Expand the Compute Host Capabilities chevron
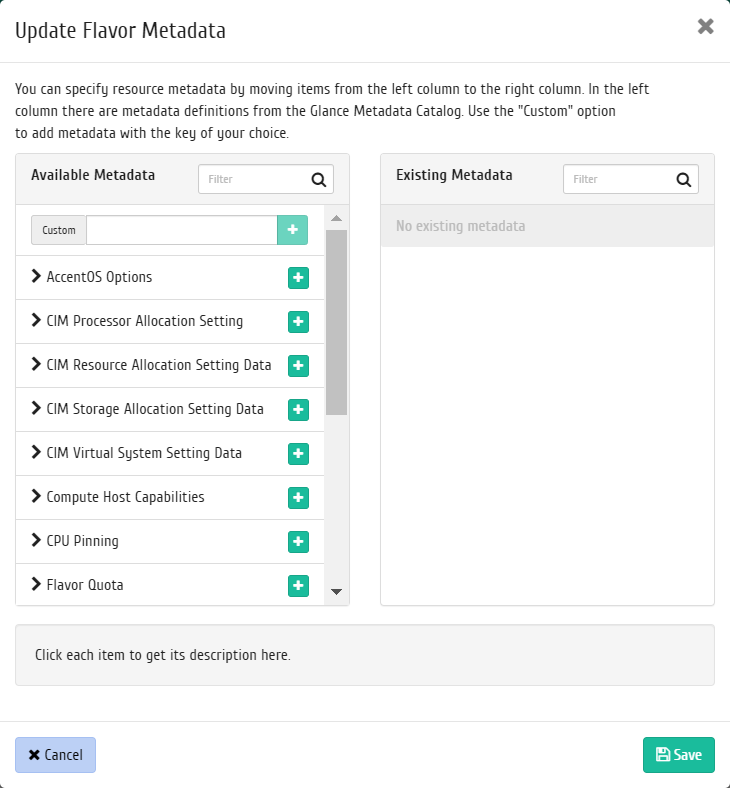730x788 pixels. tap(37, 497)
